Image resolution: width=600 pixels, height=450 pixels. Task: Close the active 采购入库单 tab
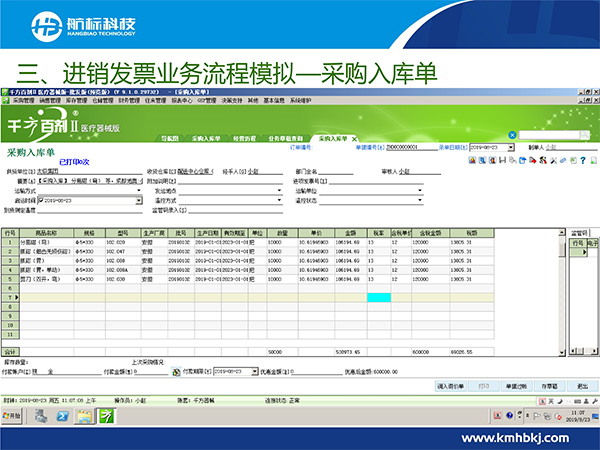click(354, 139)
